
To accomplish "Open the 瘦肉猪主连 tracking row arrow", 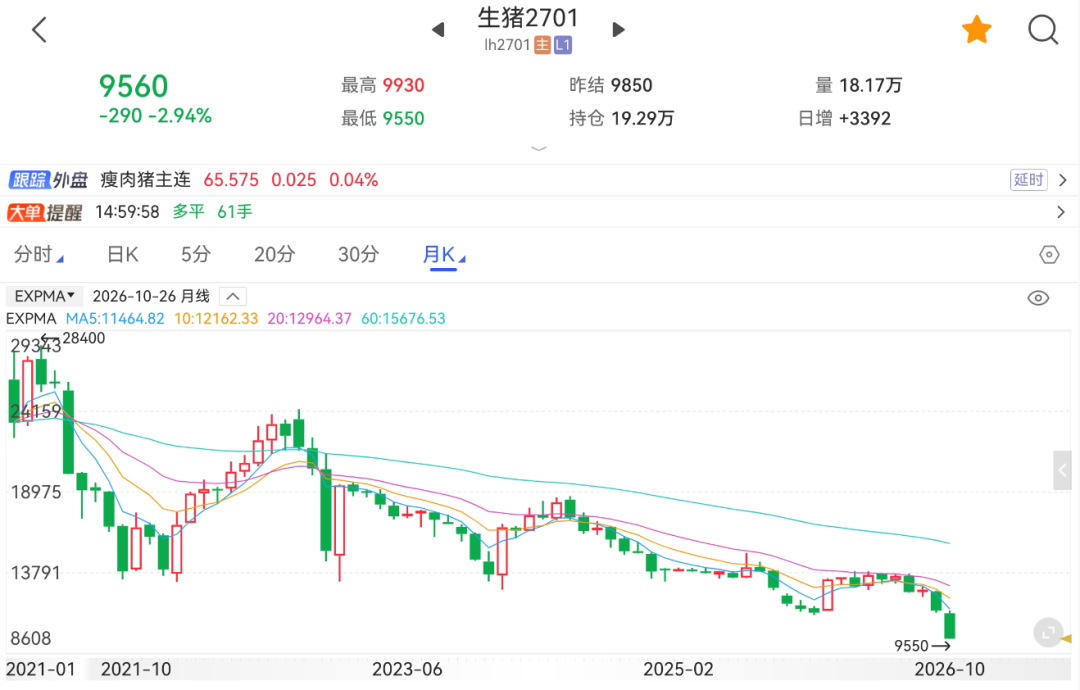I will (1063, 180).
